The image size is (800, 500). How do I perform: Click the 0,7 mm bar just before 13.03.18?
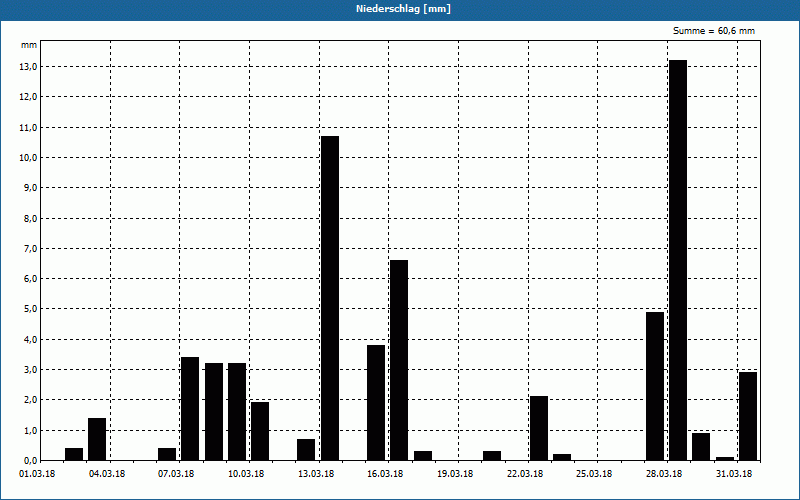click(x=306, y=449)
